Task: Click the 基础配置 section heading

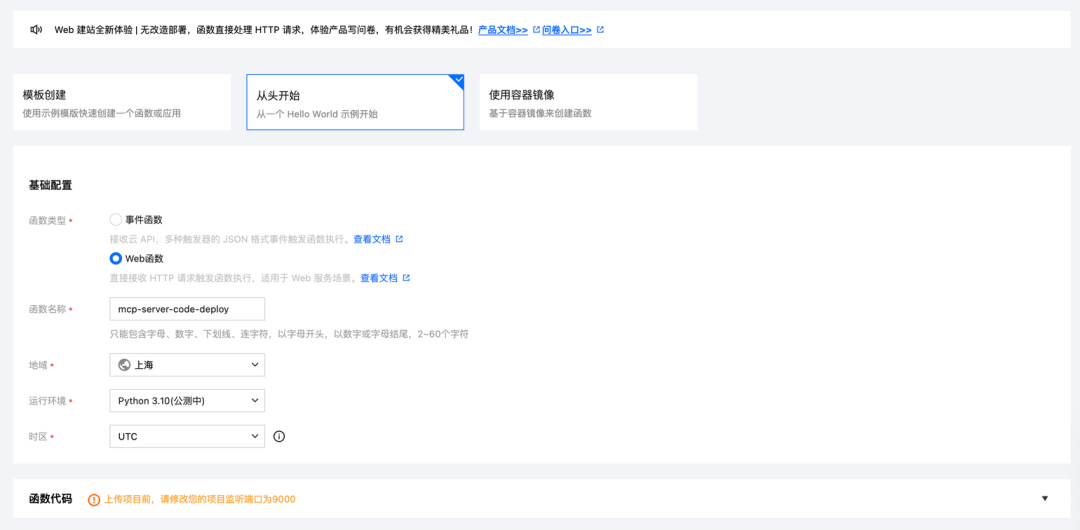Action: tap(50, 185)
